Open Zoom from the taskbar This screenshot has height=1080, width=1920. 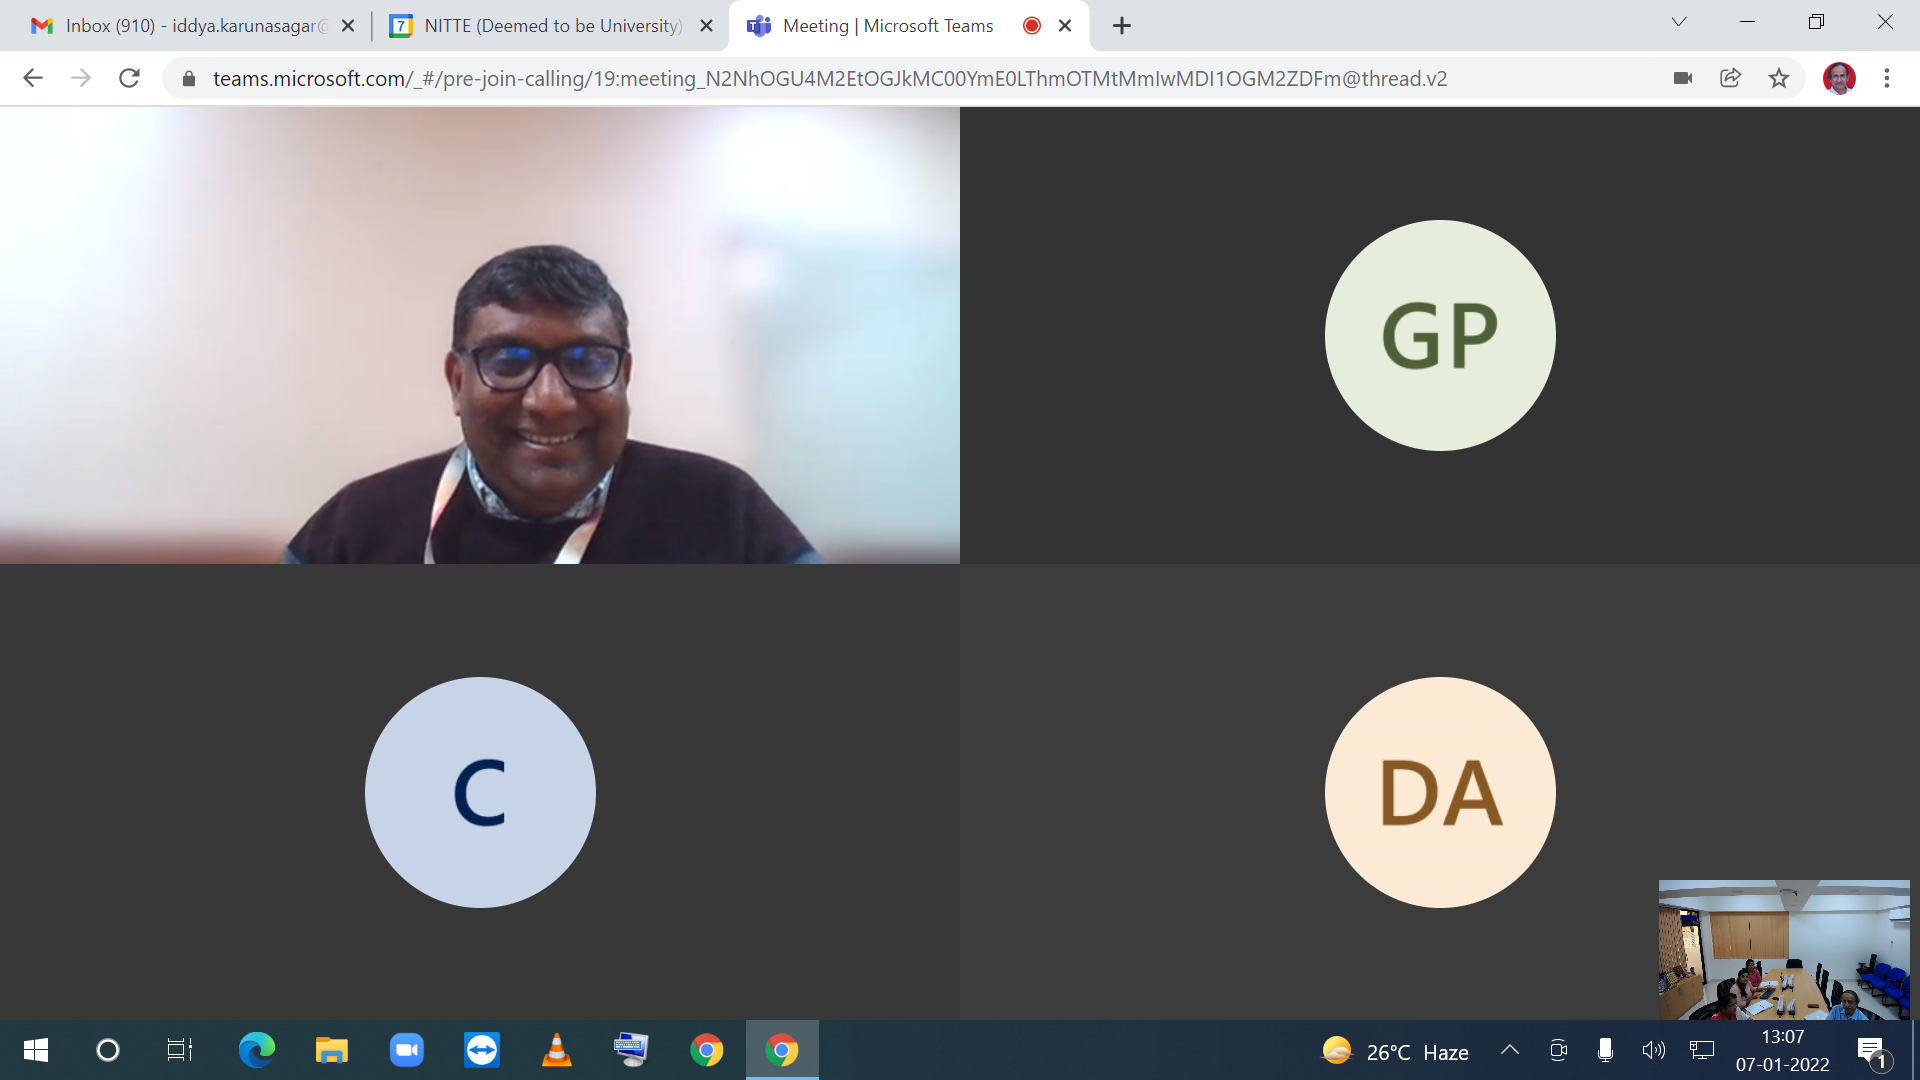pyautogui.click(x=406, y=1050)
